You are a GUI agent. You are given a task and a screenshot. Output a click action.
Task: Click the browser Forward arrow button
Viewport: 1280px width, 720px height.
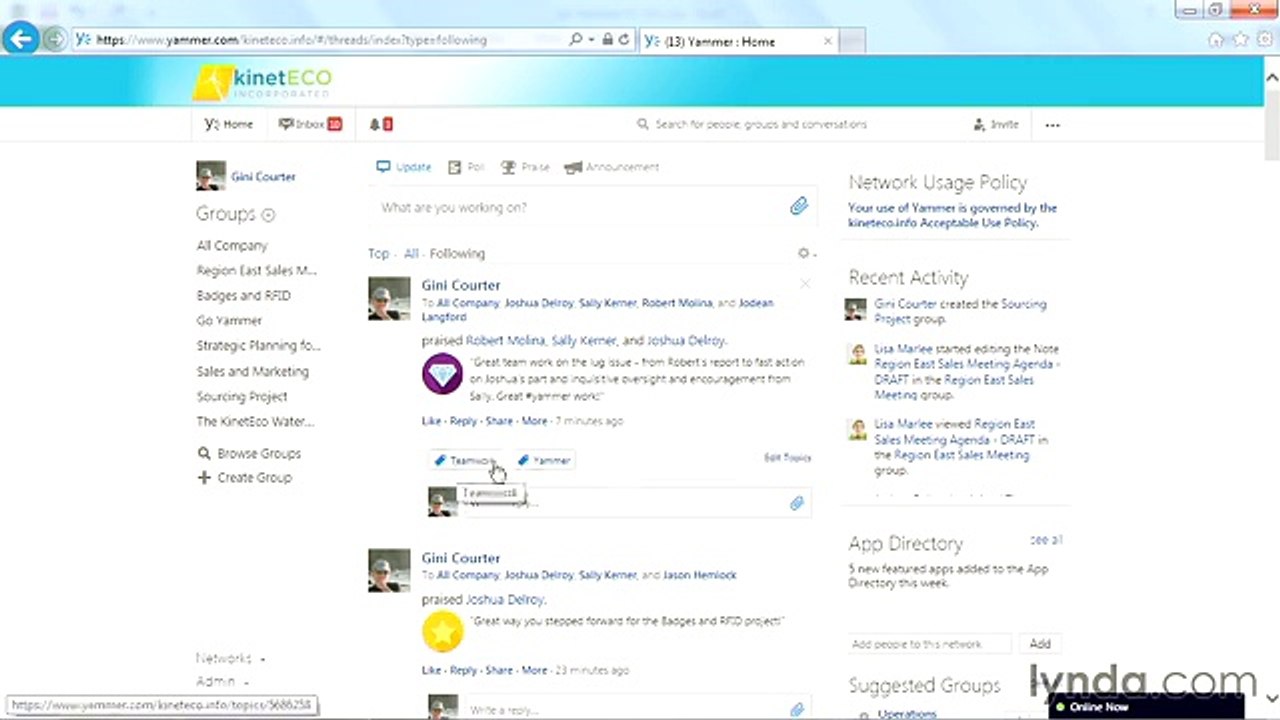(55, 40)
